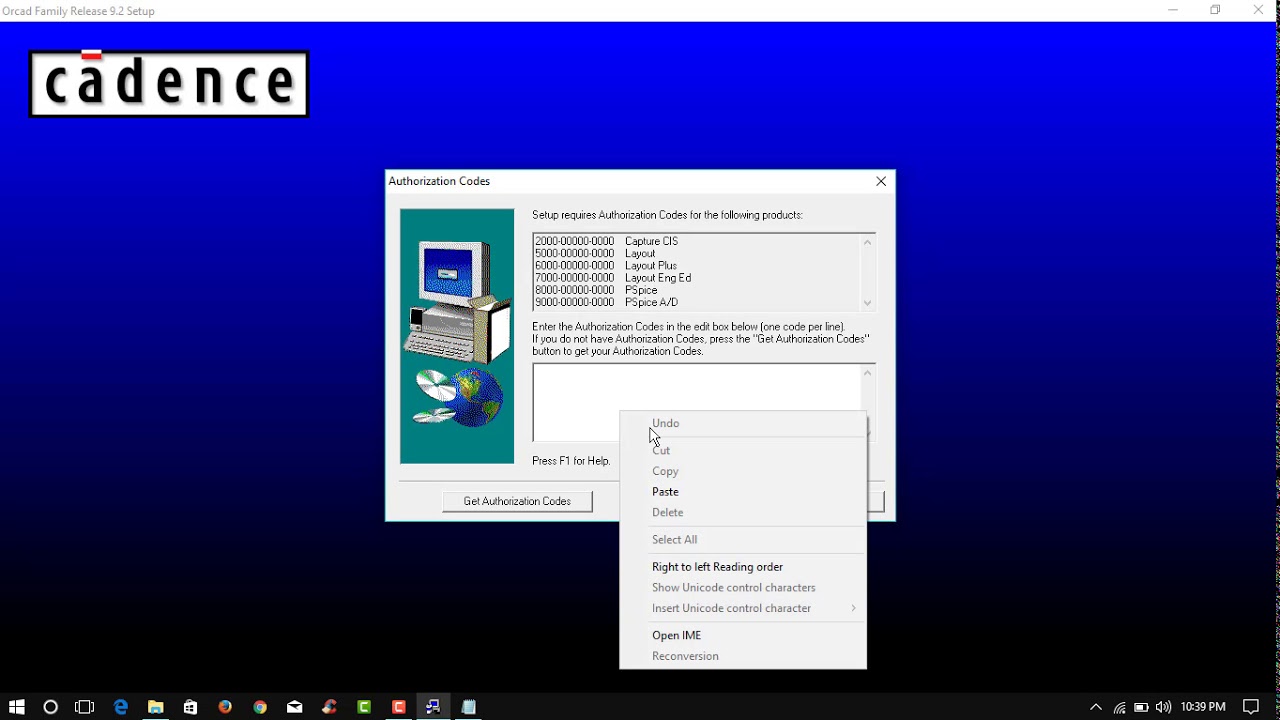Image resolution: width=1280 pixels, height=720 pixels.
Task: Click up arrow of codes edit box scrollbar
Action: pos(867,373)
